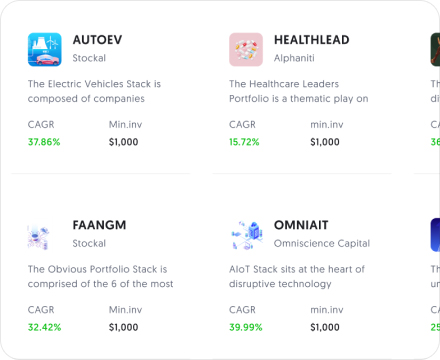The width and height of the screenshot is (440, 360).
Task: Click Stockal under AUTOEV
Action: [x=89, y=58]
